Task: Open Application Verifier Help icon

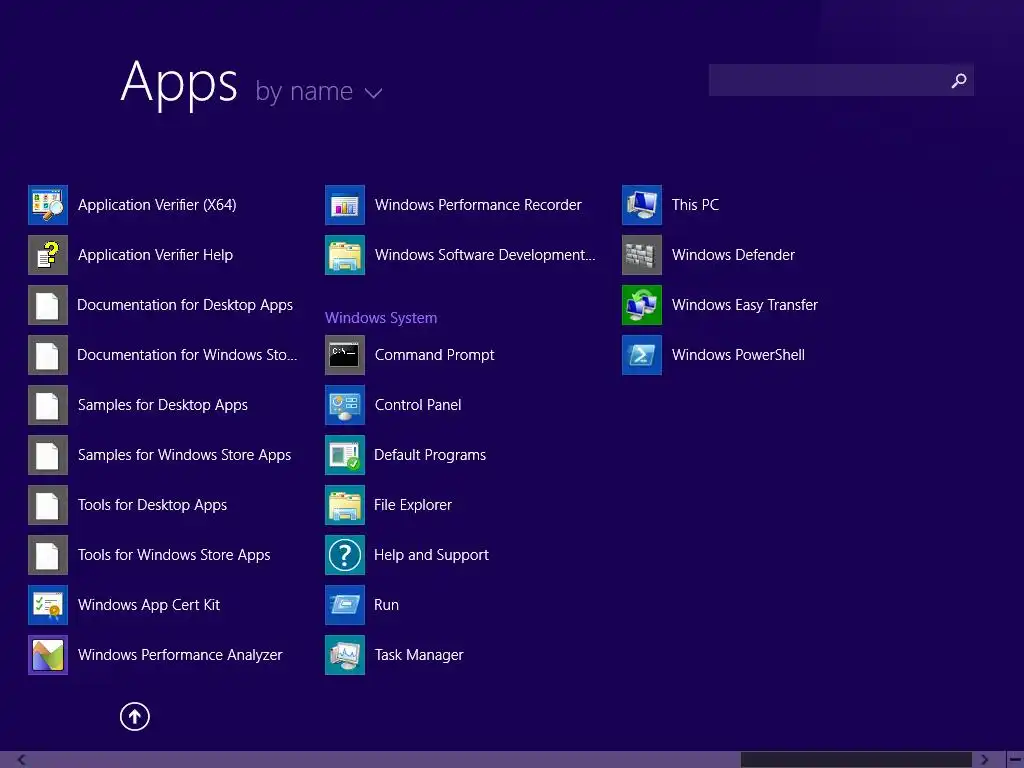Action: coord(48,255)
